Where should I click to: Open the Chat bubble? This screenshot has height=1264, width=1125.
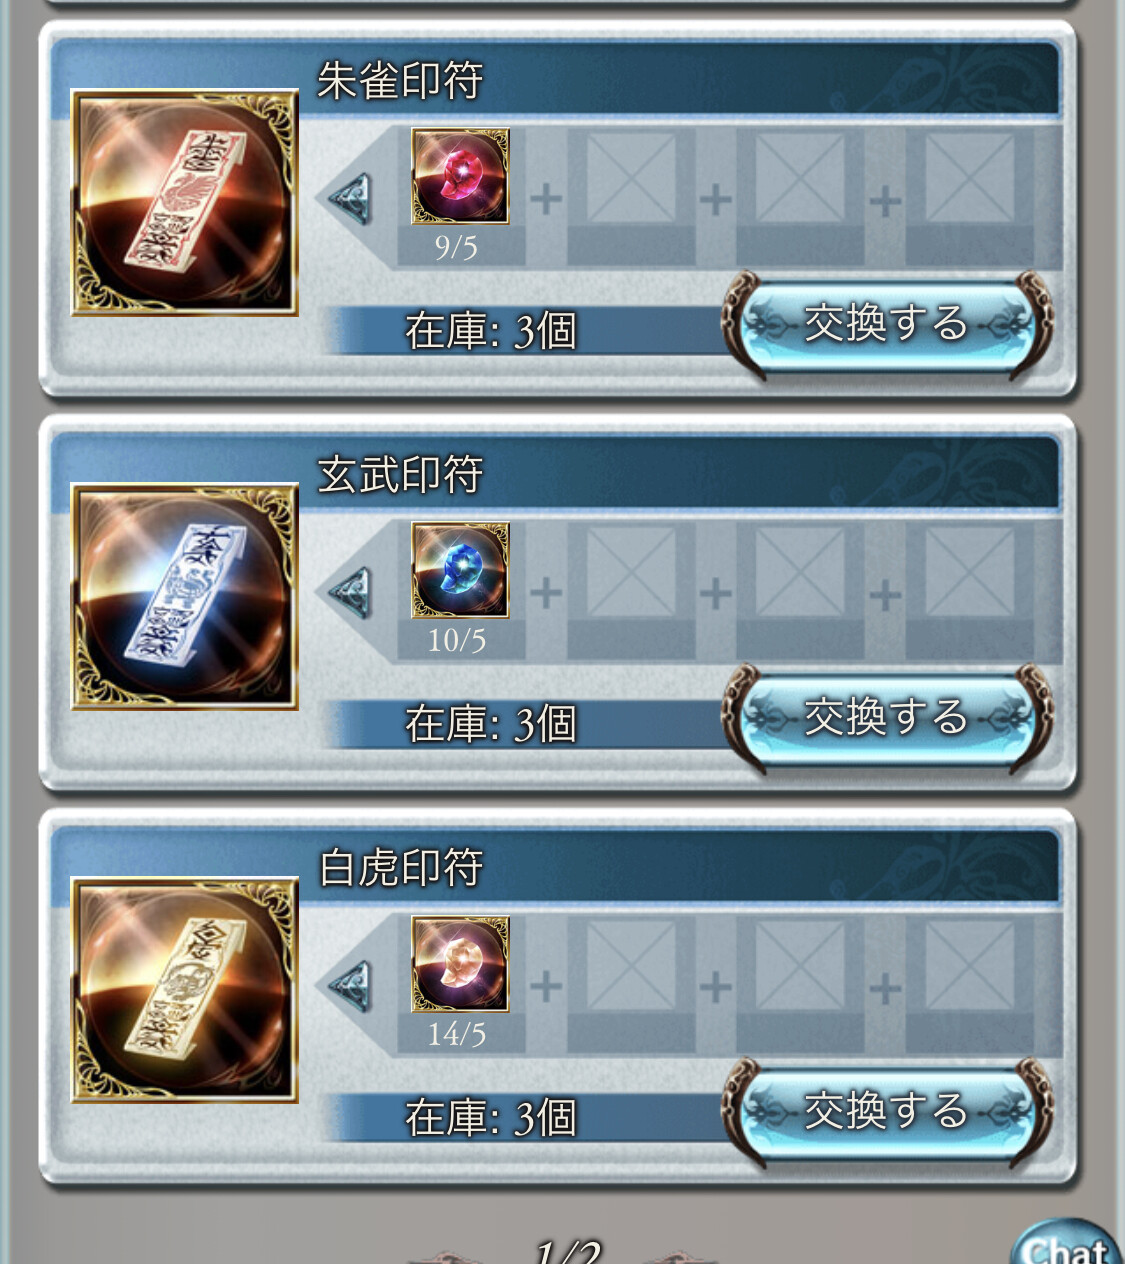pyautogui.click(x=1066, y=1243)
